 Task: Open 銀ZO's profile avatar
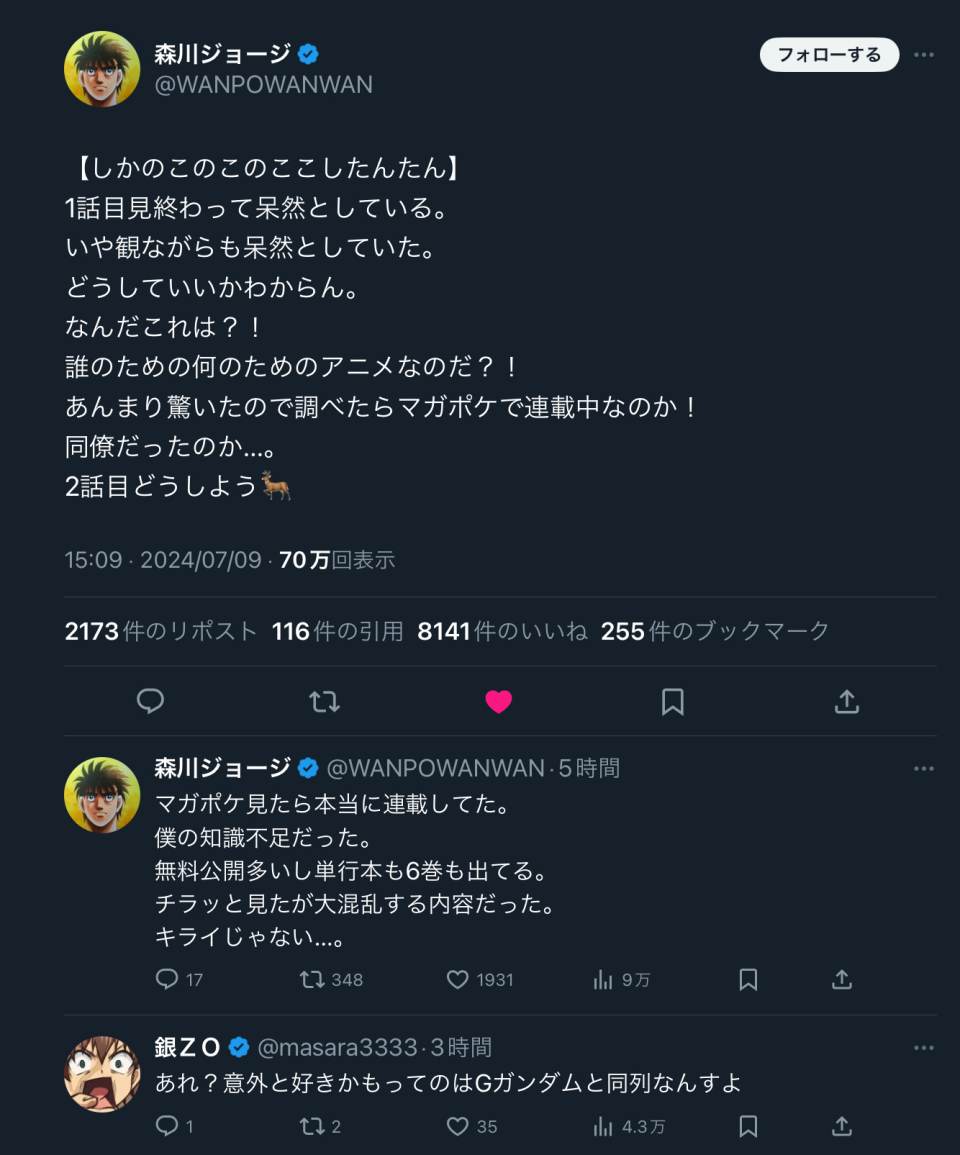[102, 1074]
